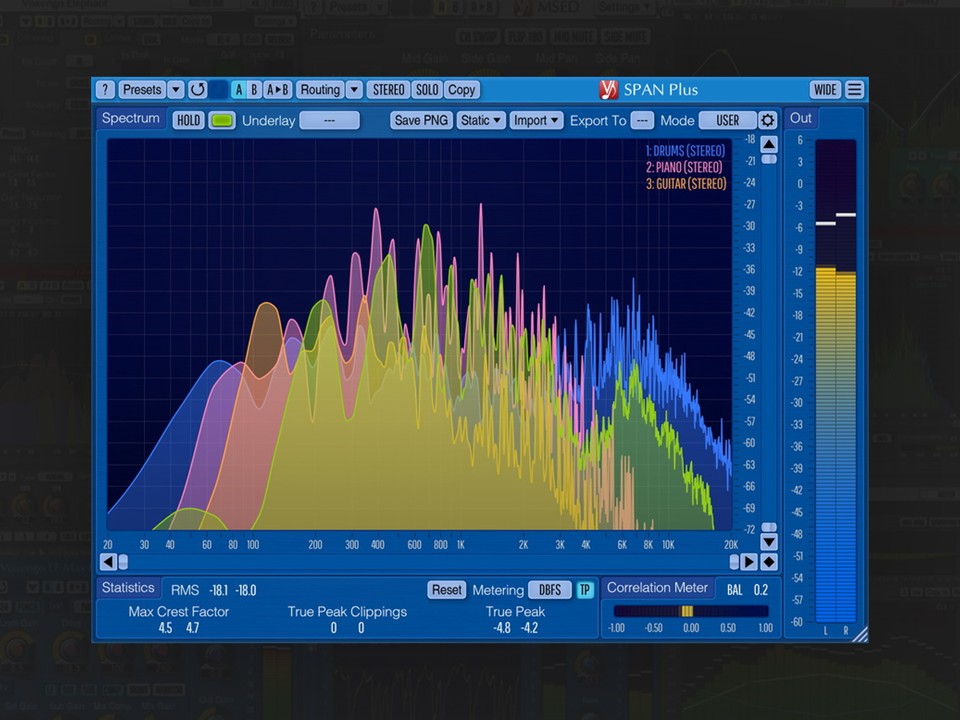Click the RMS -18.1 value
The image size is (960, 720).
tap(219, 591)
